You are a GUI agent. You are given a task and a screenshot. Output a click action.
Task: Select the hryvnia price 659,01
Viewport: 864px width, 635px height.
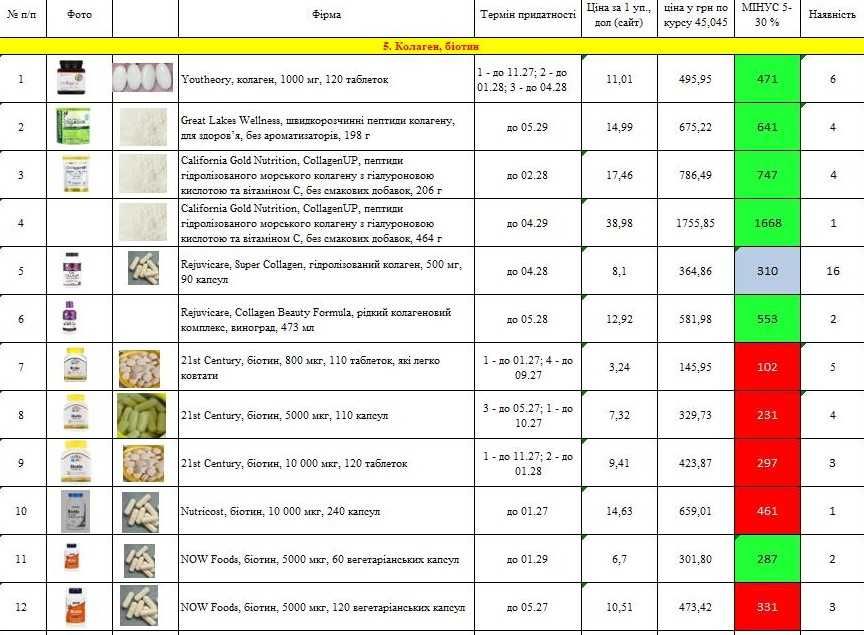696,511
